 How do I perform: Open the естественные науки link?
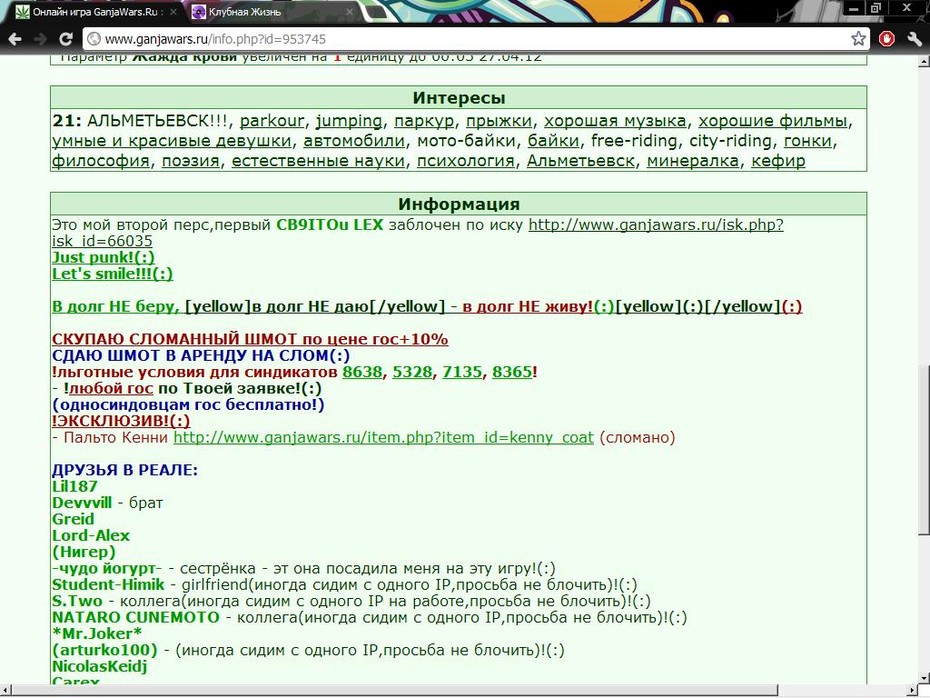318,161
